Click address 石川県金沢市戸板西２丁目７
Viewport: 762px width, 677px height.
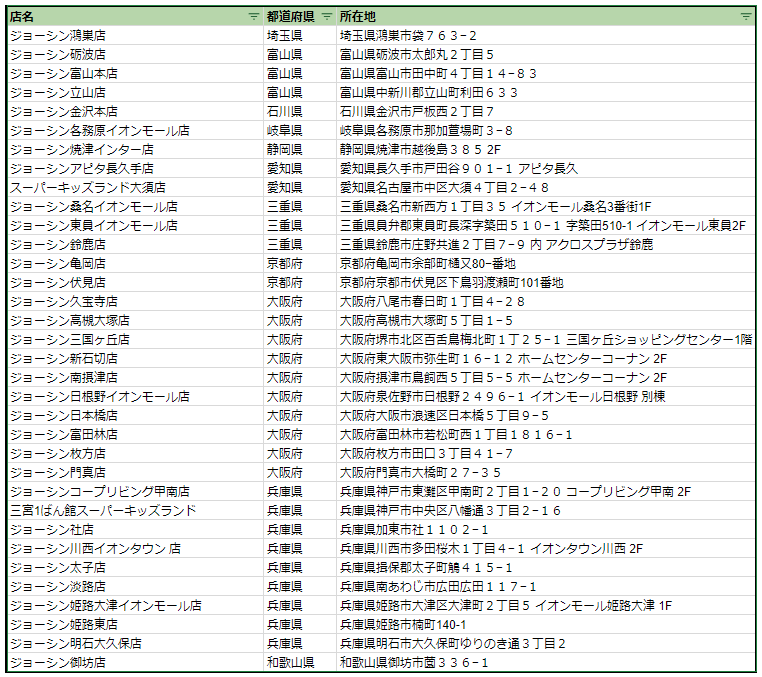pyautogui.click(x=546, y=111)
